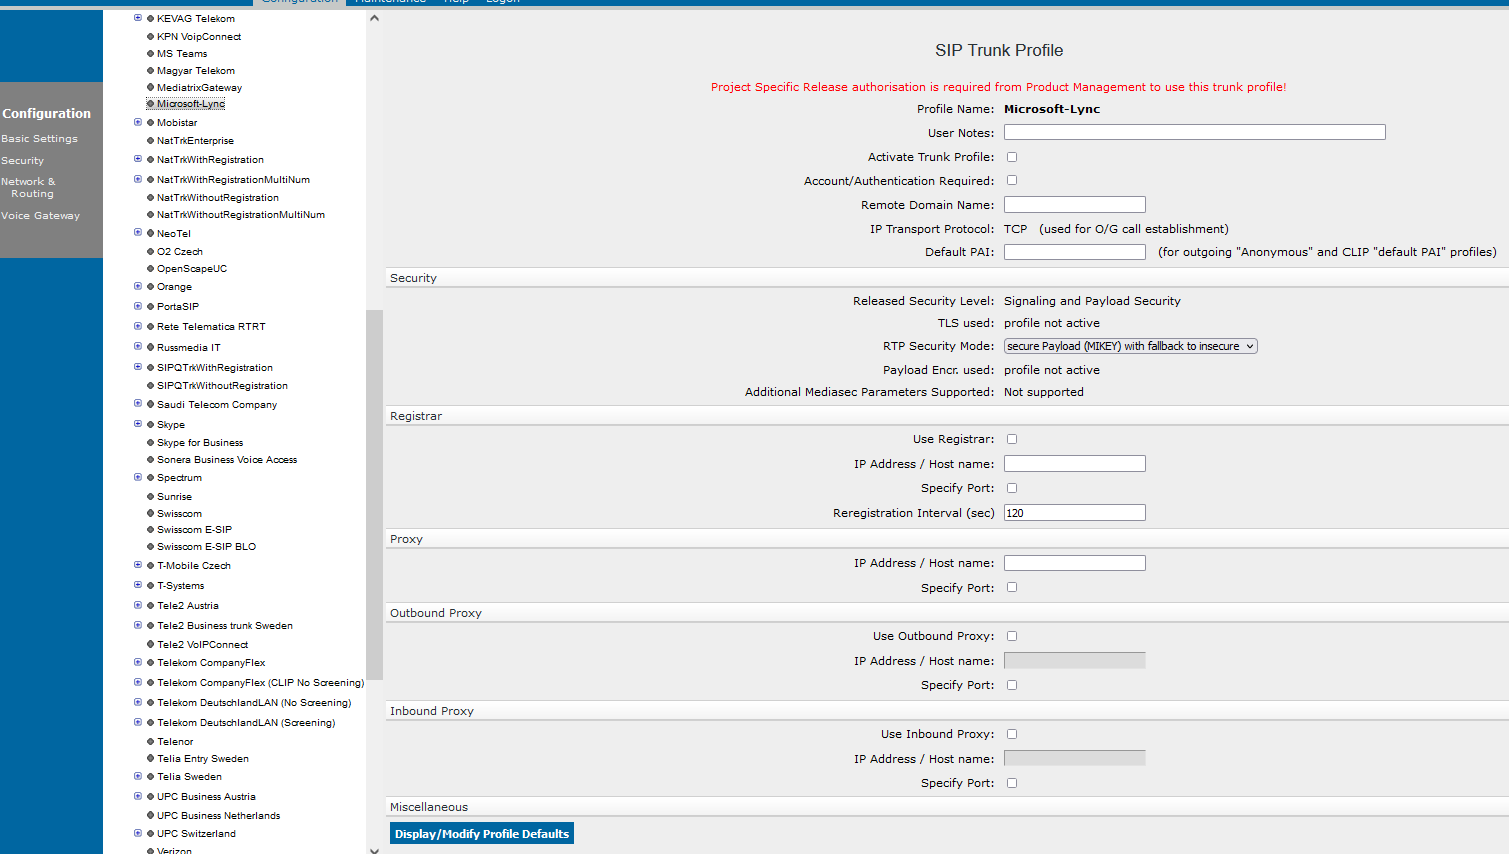Toggle Specify Port under Proxy section
The image size is (1509, 854).
pyautogui.click(x=1012, y=587)
